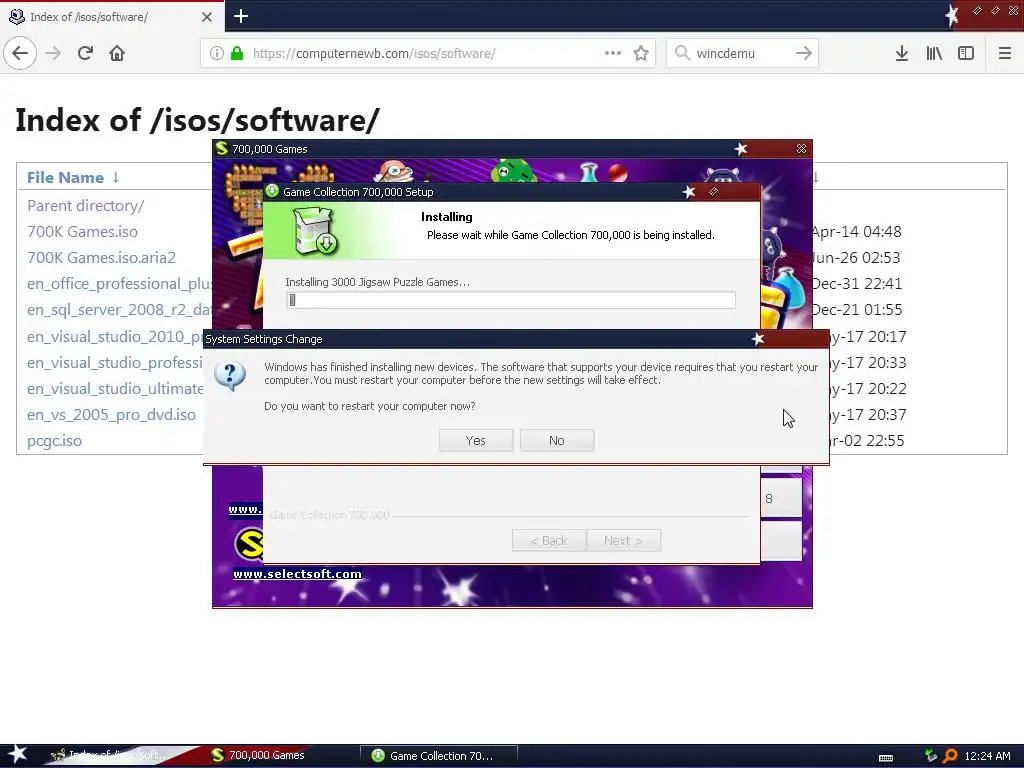Click the 12:24 AM clock in the tray
This screenshot has height=768, width=1024.
987,756
